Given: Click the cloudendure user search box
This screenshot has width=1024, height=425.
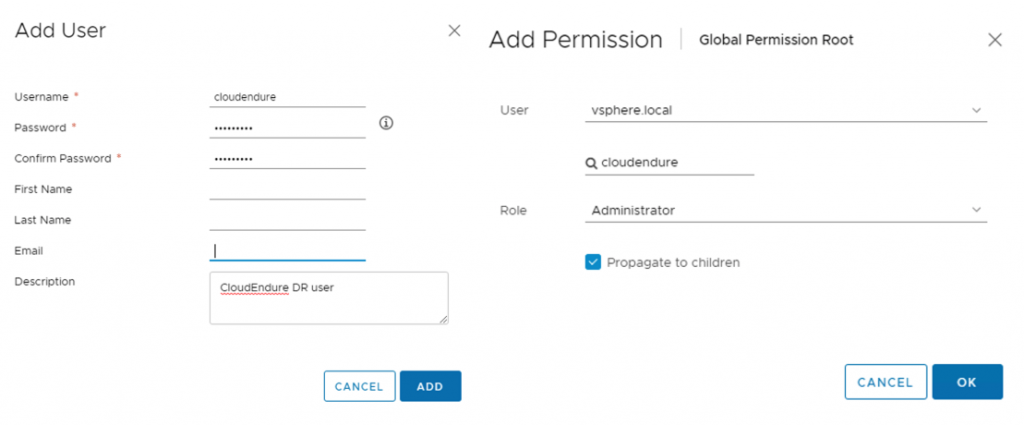Looking at the screenshot, I should (x=669, y=163).
